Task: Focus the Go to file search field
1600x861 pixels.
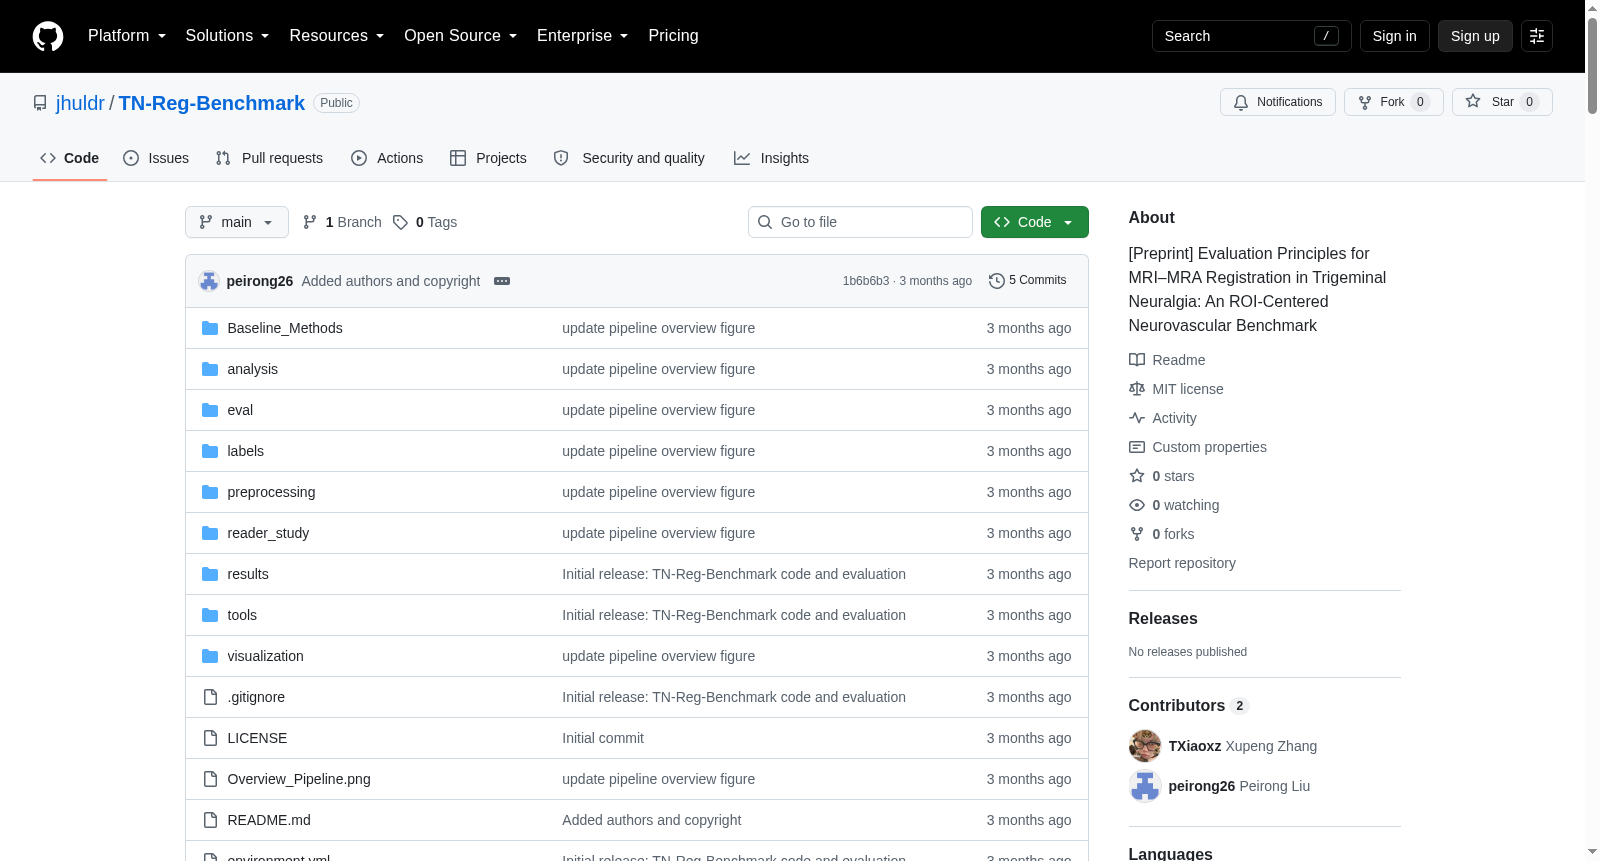Action: click(860, 222)
